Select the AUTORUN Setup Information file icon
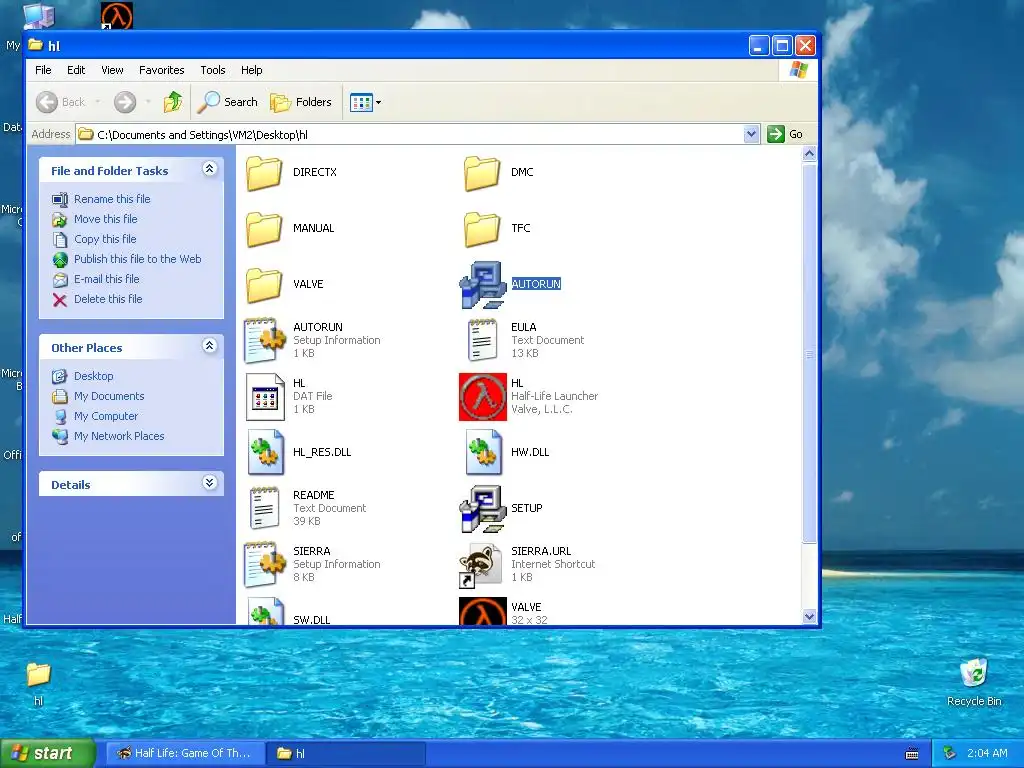The image size is (1024, 768). coord(264,340)
